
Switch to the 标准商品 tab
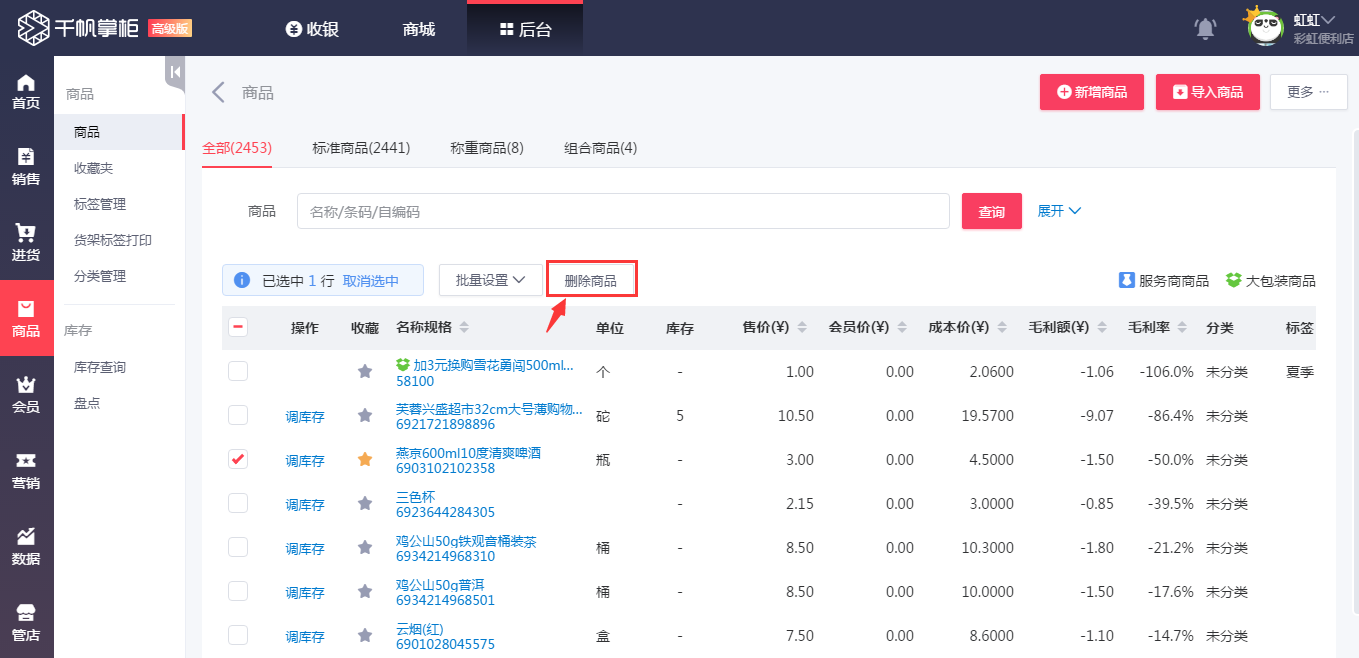pos(362,148)
